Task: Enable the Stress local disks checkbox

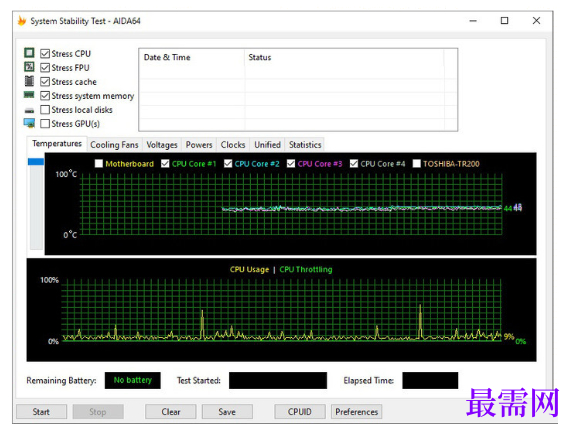Action: [x=45, y=110]
